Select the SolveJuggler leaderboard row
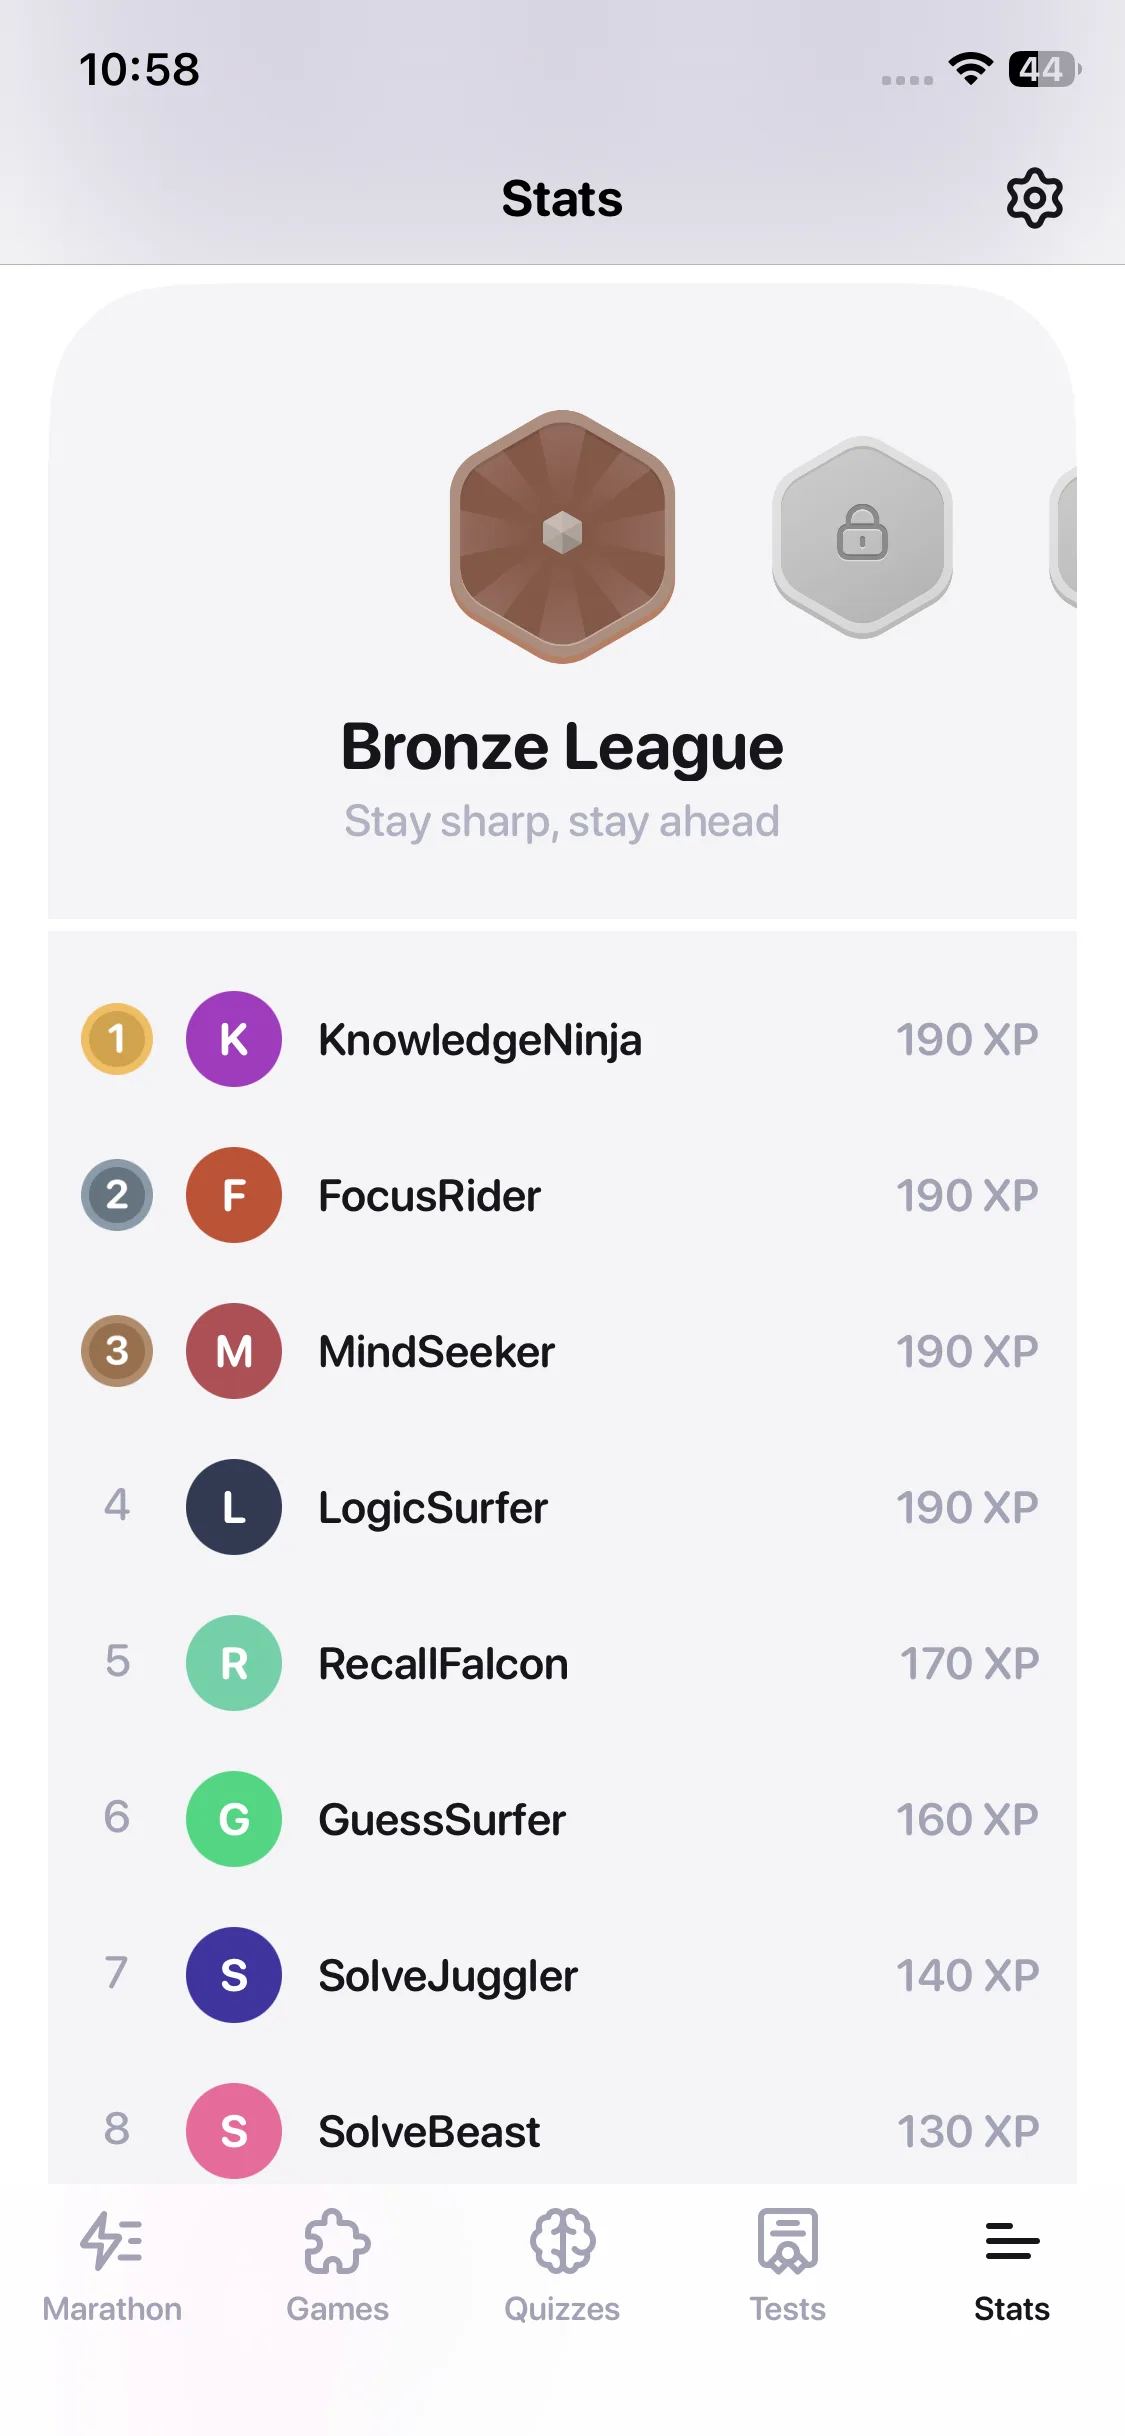This screenshot has height=2436, width=1125. (562, 1975)
